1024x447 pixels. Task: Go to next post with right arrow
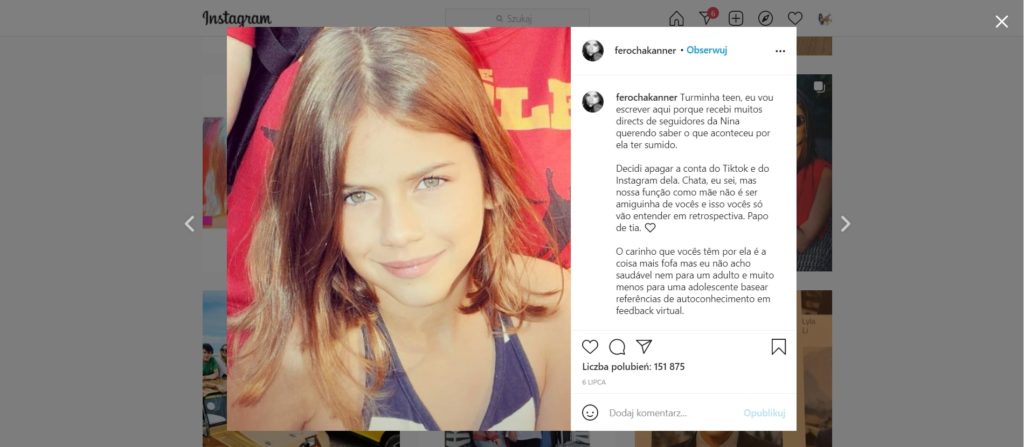point(845,224)
